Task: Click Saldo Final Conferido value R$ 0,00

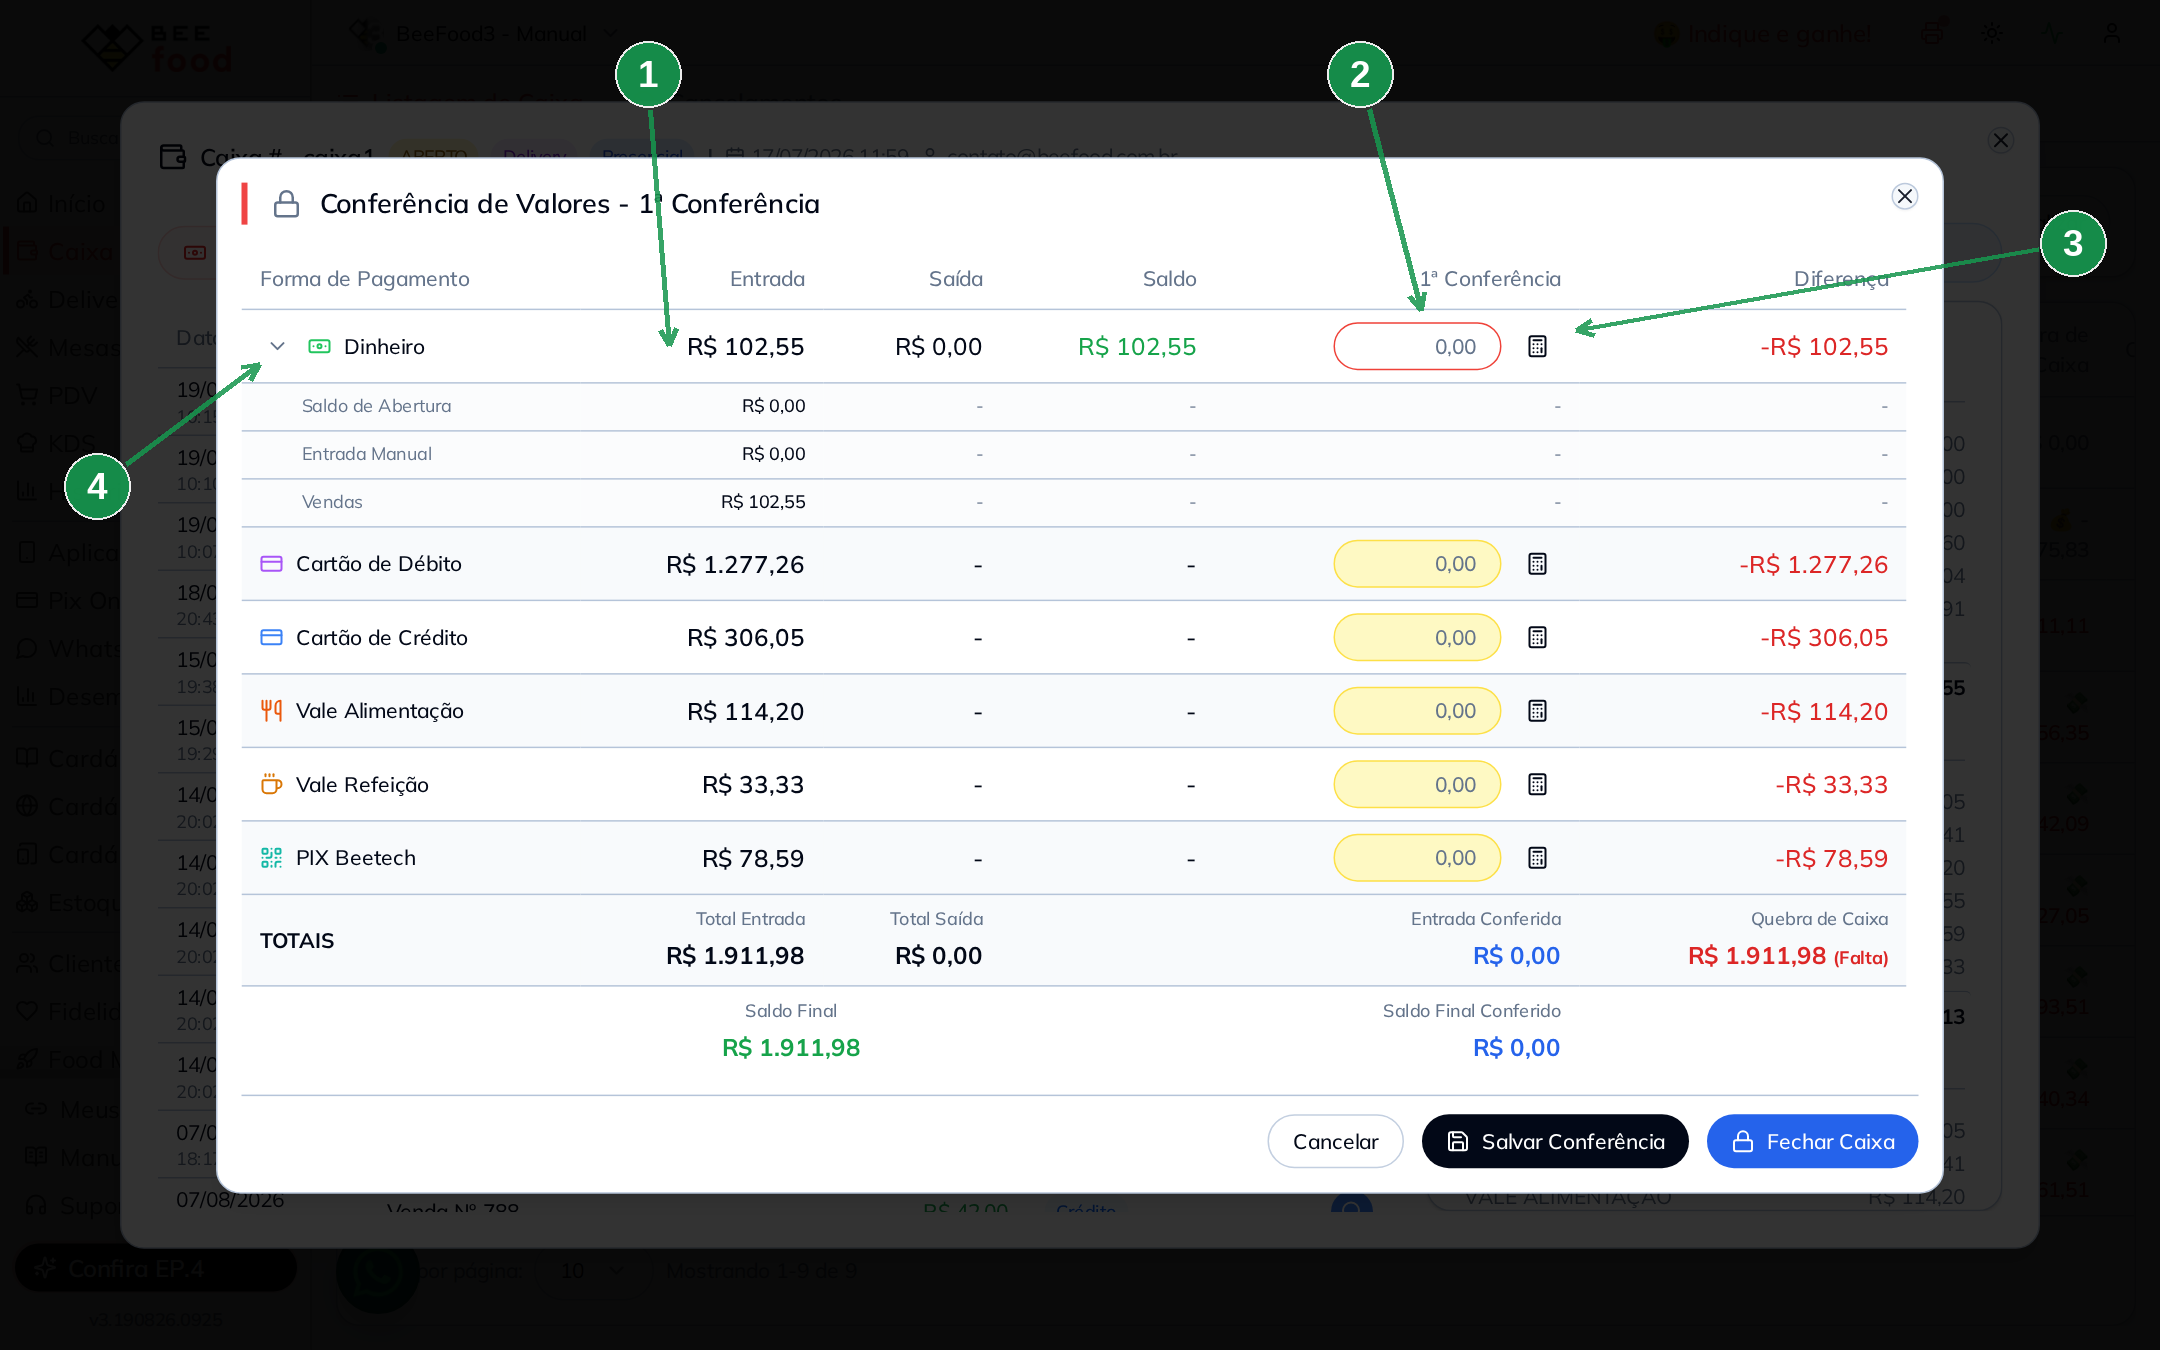Action: click(1516, 1048)
